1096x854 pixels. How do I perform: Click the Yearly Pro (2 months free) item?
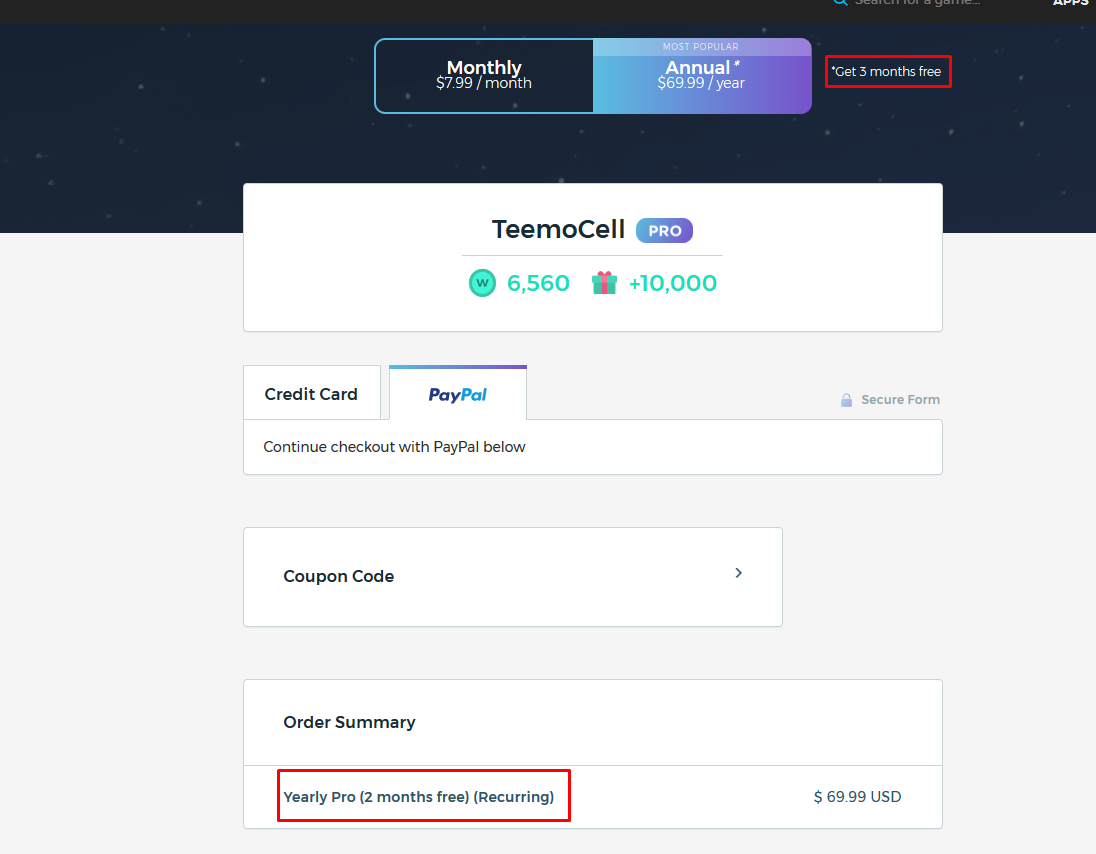point(419,797)
